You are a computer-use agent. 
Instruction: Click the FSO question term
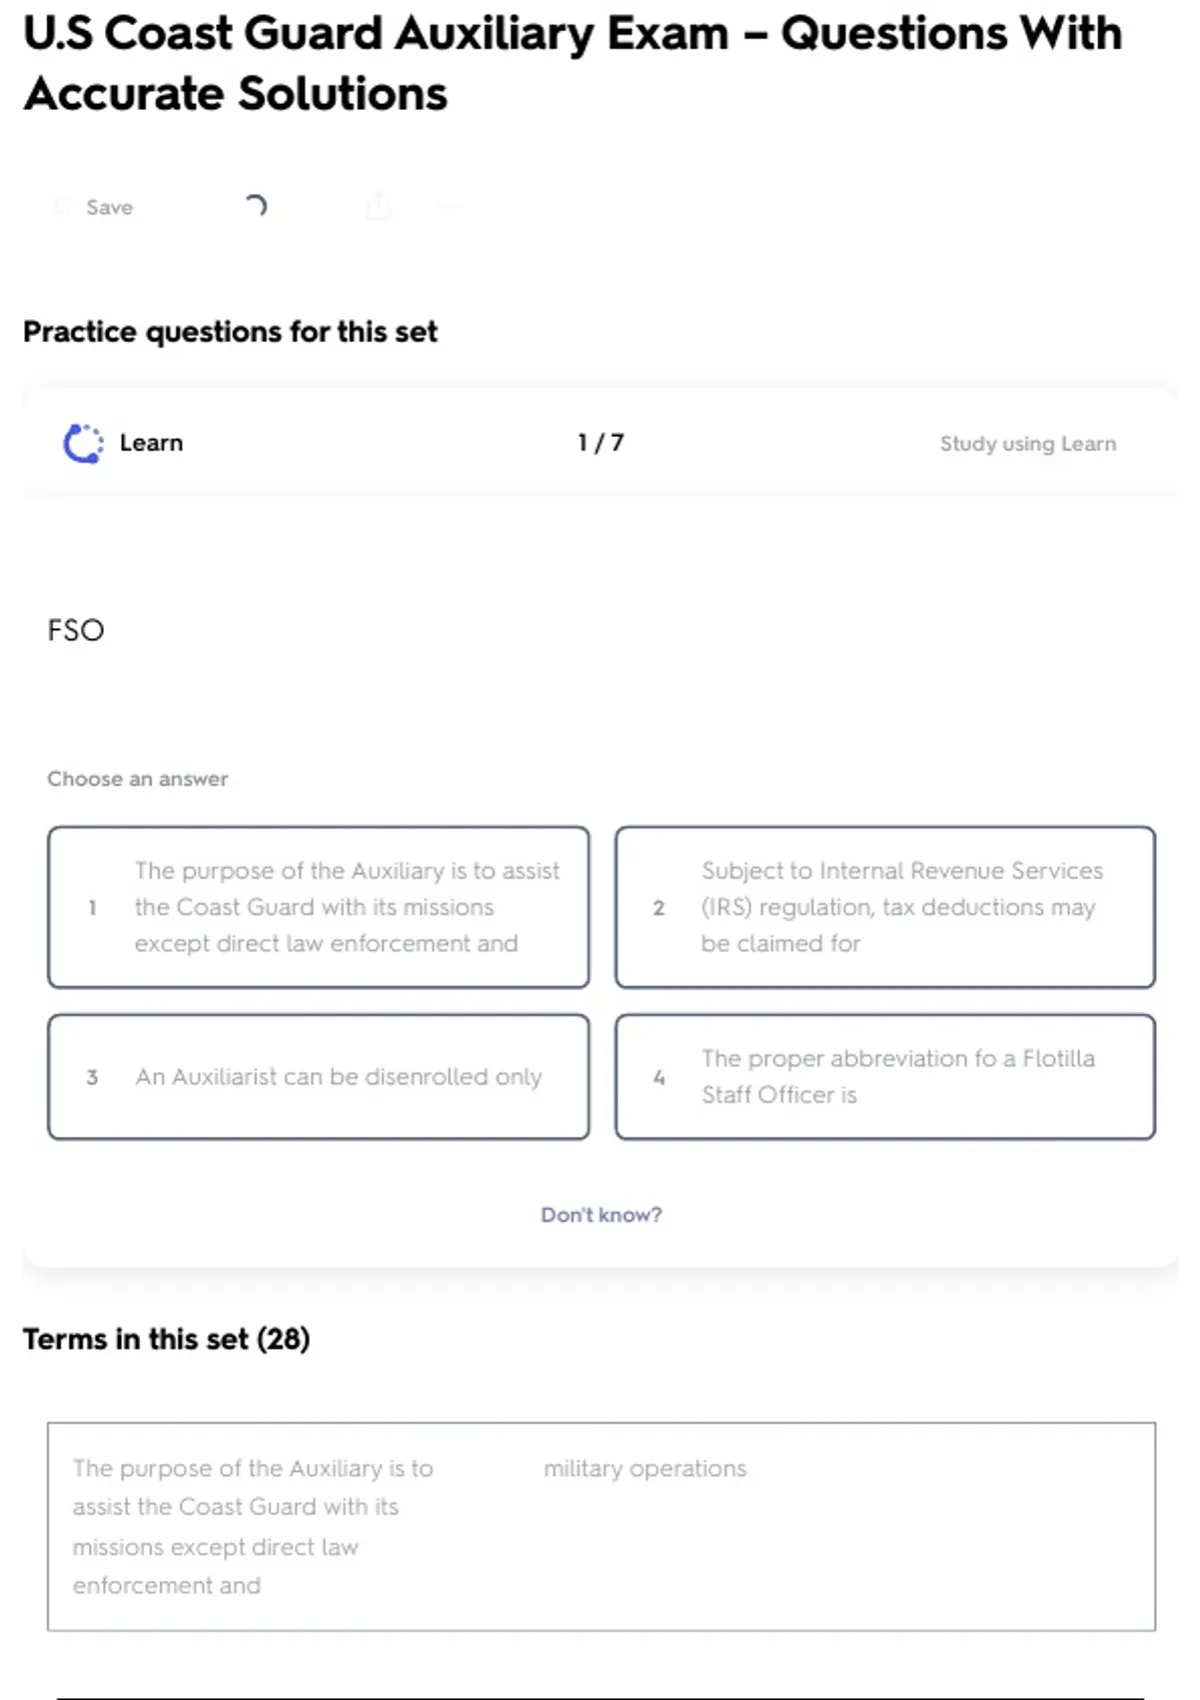pyautogui.click(x=76, y=630)
